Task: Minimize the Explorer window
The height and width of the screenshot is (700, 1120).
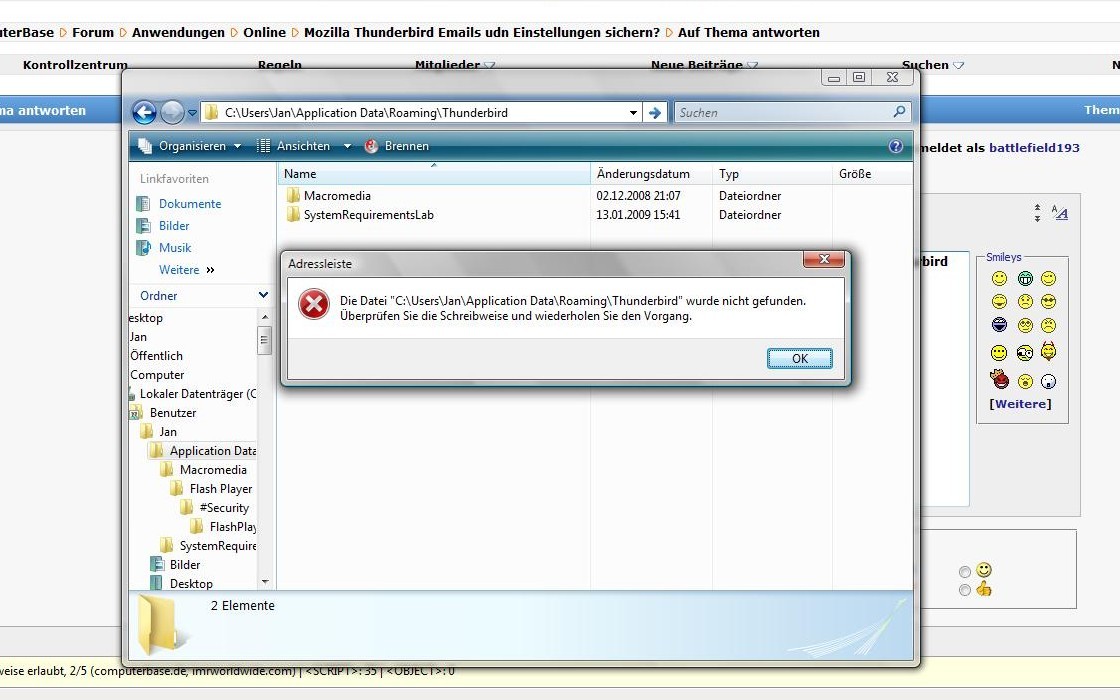Action: tap(834, 77)
